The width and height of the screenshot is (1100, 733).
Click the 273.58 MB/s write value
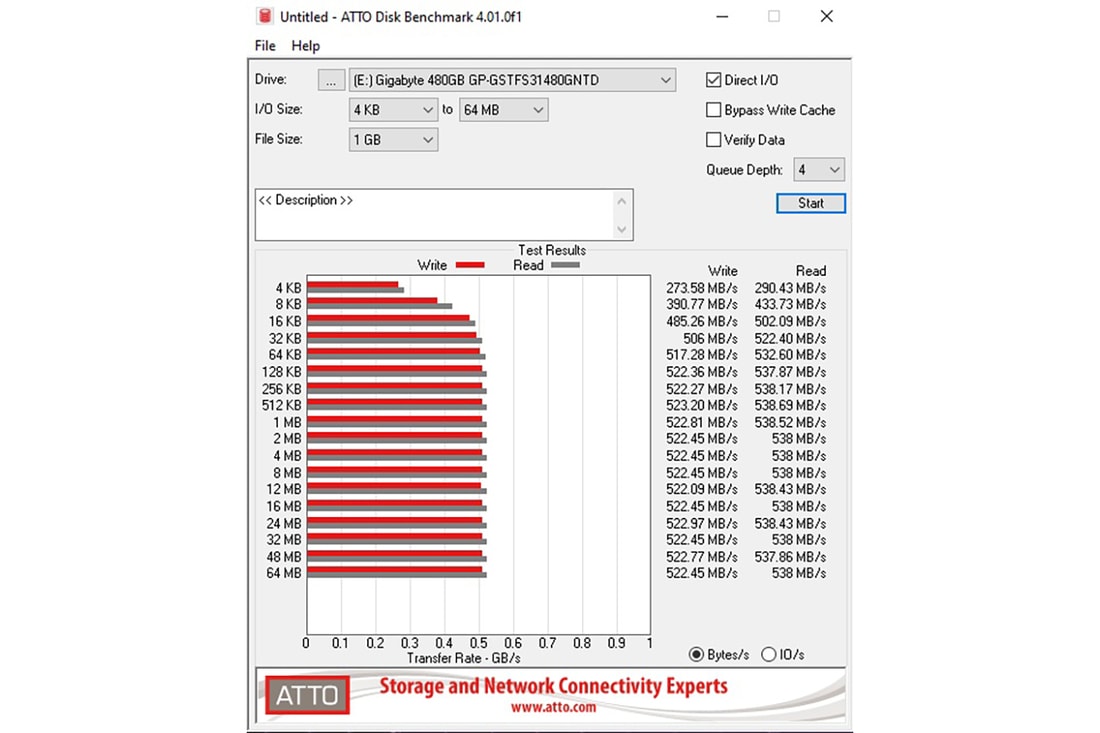(702, 288)
